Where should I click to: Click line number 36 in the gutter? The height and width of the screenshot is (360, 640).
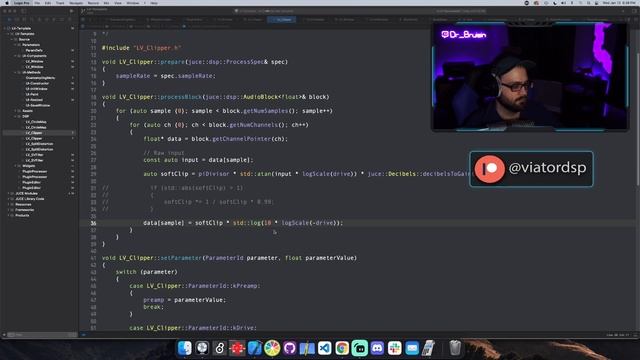tap(93, 223)
